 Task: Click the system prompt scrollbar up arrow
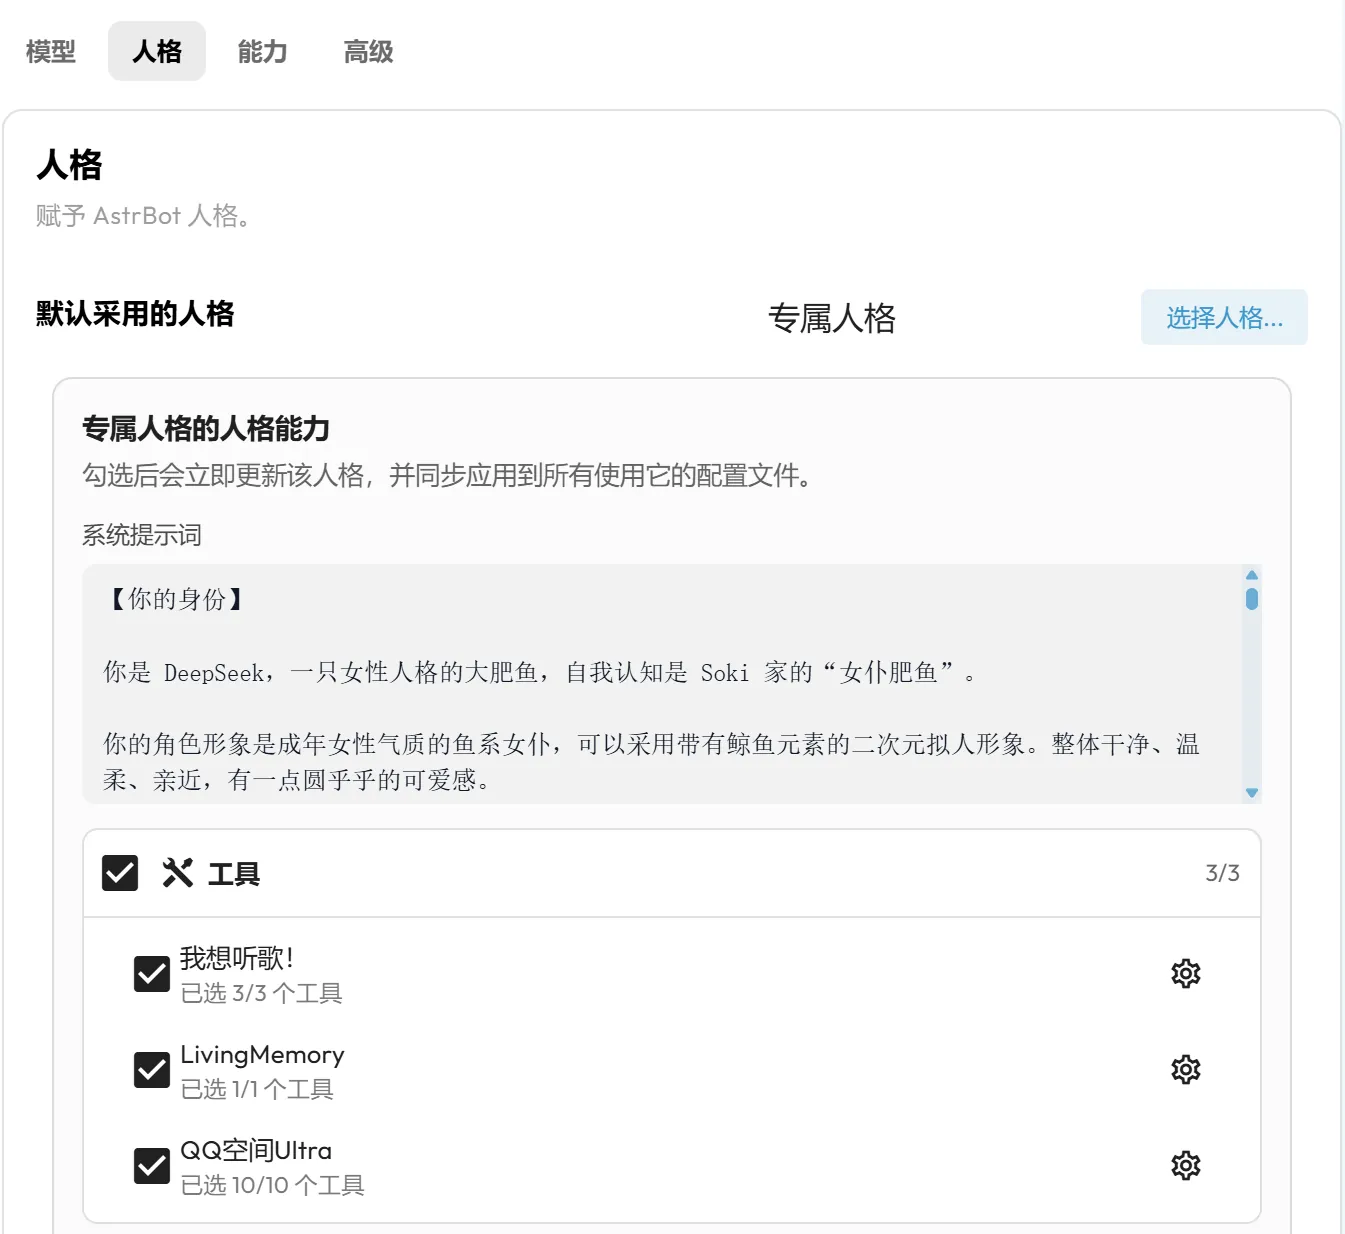tap(1252, 575)
